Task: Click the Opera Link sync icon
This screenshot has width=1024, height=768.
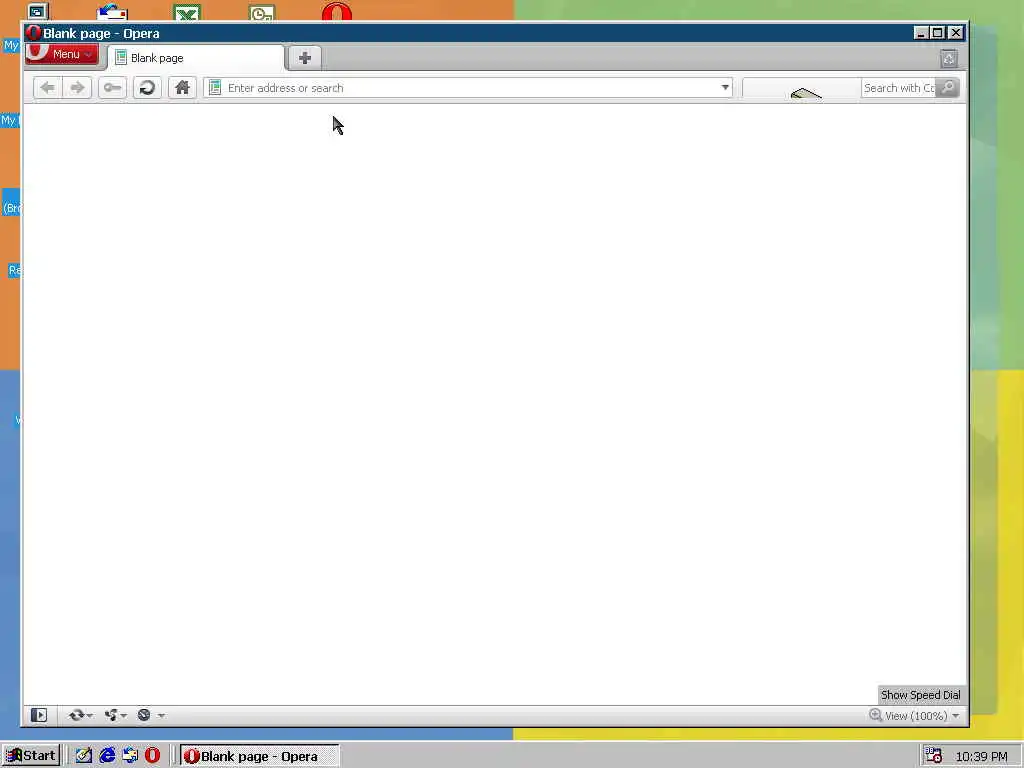Action: (x=76, y=716)
